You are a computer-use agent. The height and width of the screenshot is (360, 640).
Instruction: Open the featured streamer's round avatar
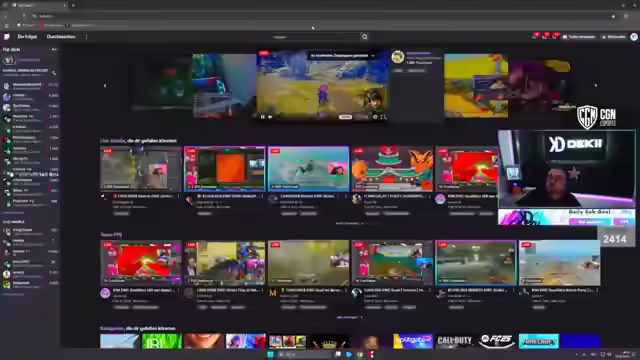(x=398, y=57)
